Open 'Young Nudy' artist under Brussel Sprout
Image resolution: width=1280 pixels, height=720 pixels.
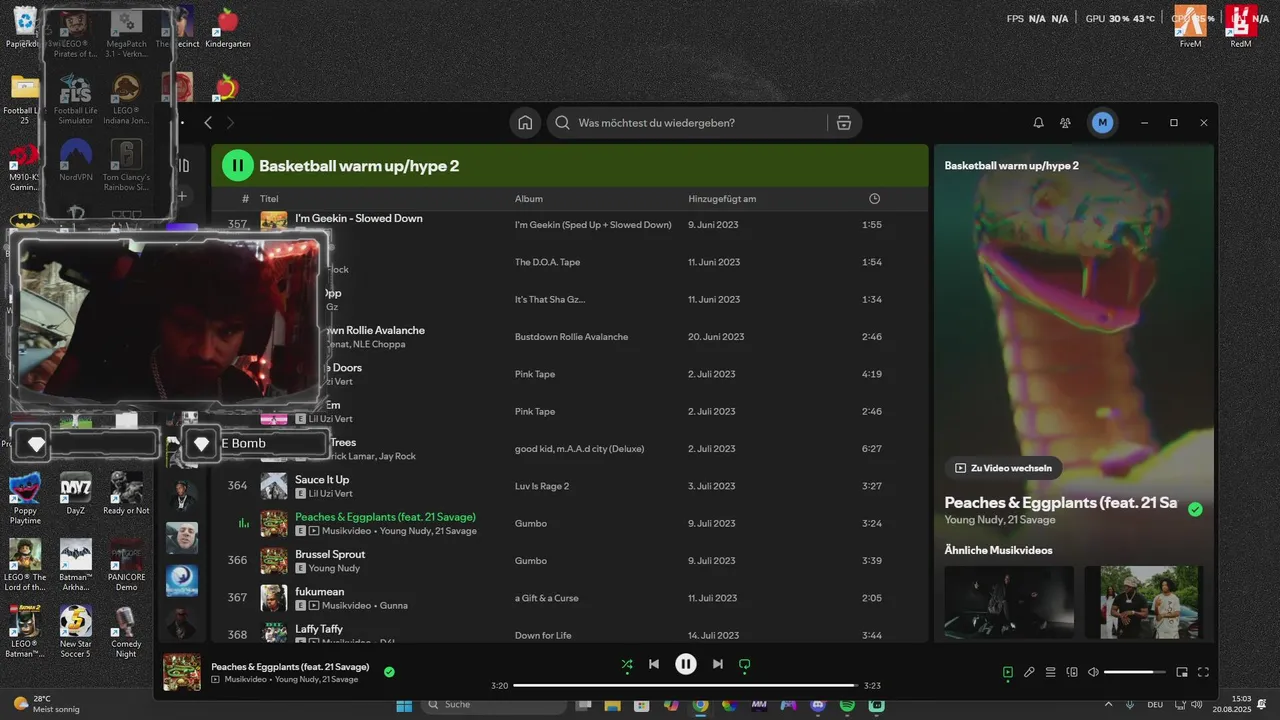pos(334,568)
